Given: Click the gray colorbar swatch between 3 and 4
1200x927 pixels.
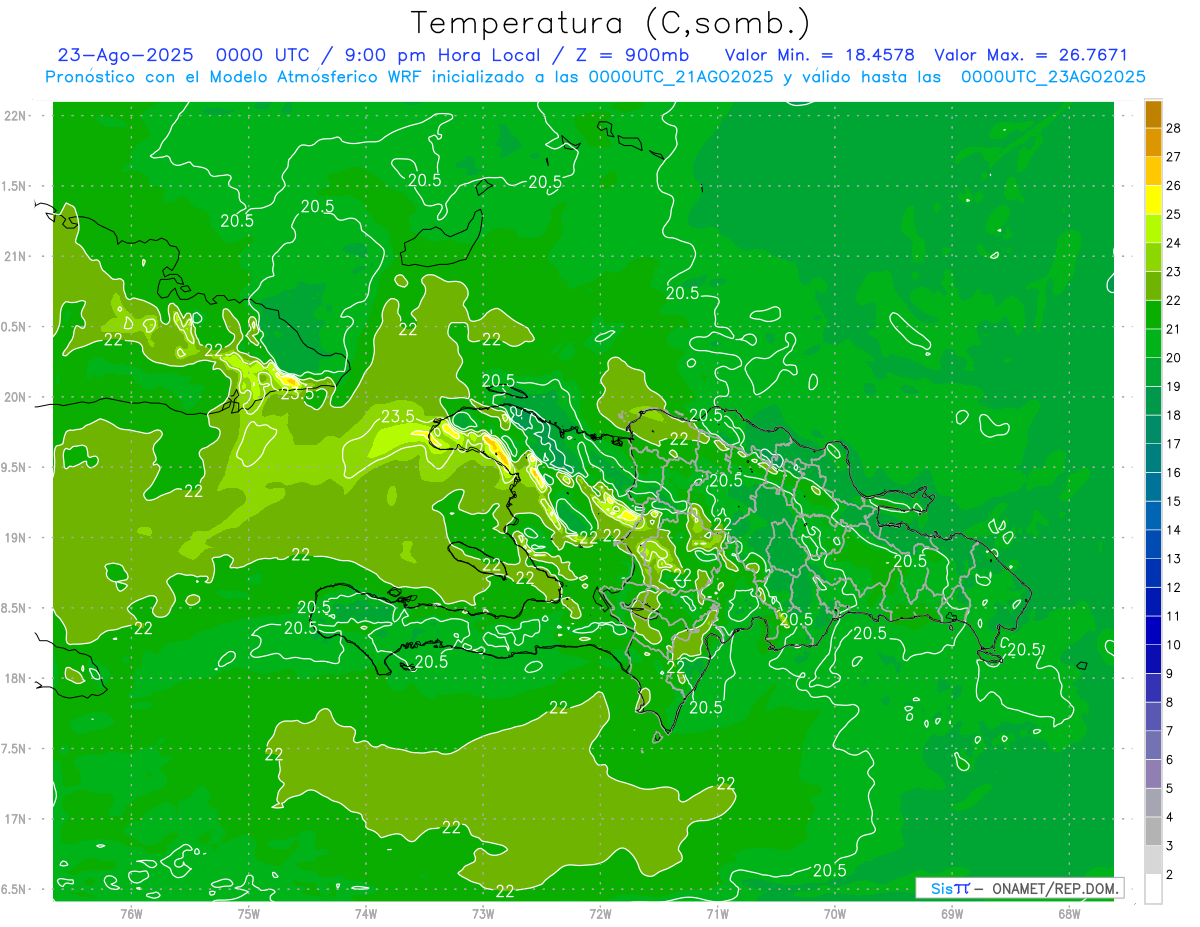Looking at the screenshot, I should point(1153,831).
